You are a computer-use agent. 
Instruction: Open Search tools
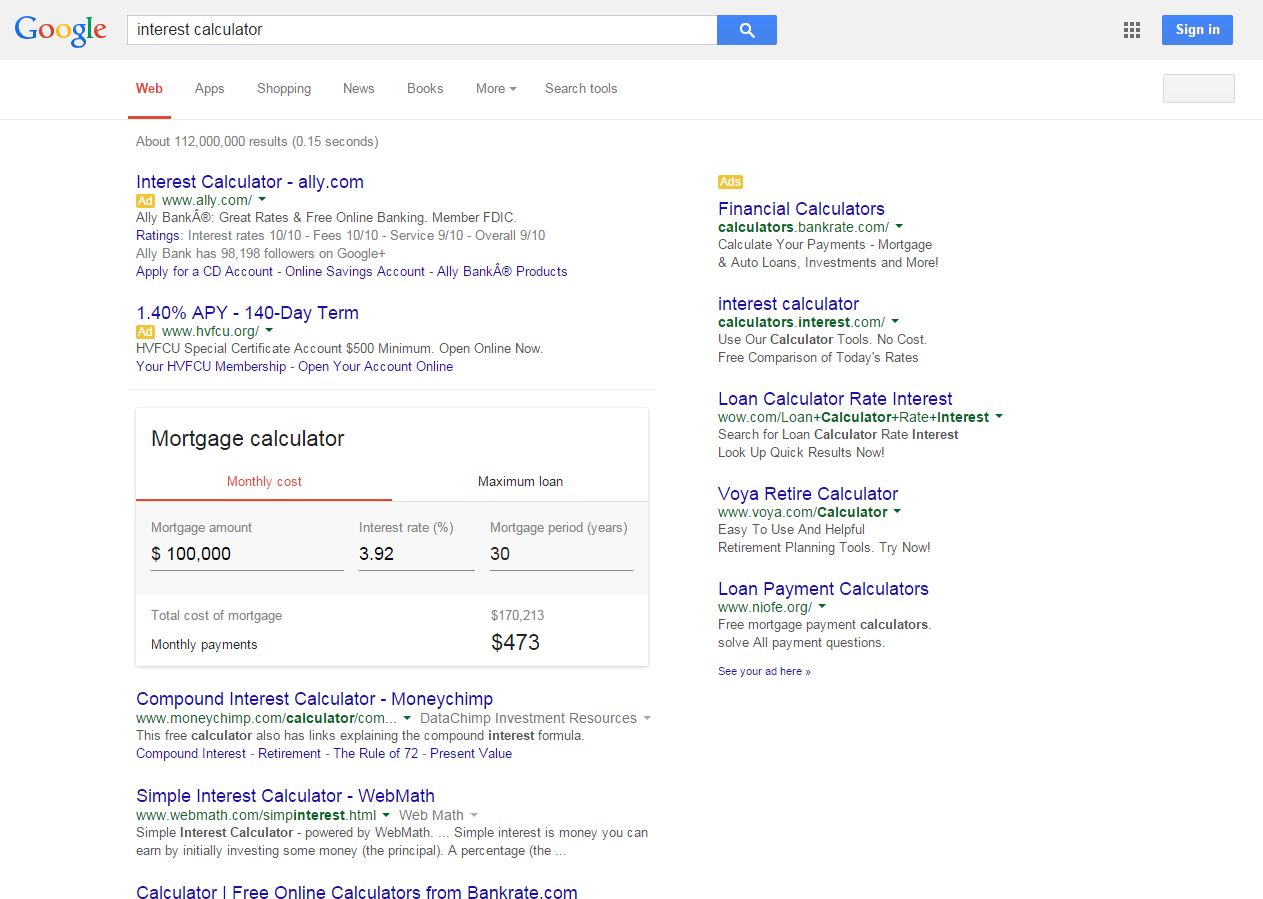click(581, 89)
